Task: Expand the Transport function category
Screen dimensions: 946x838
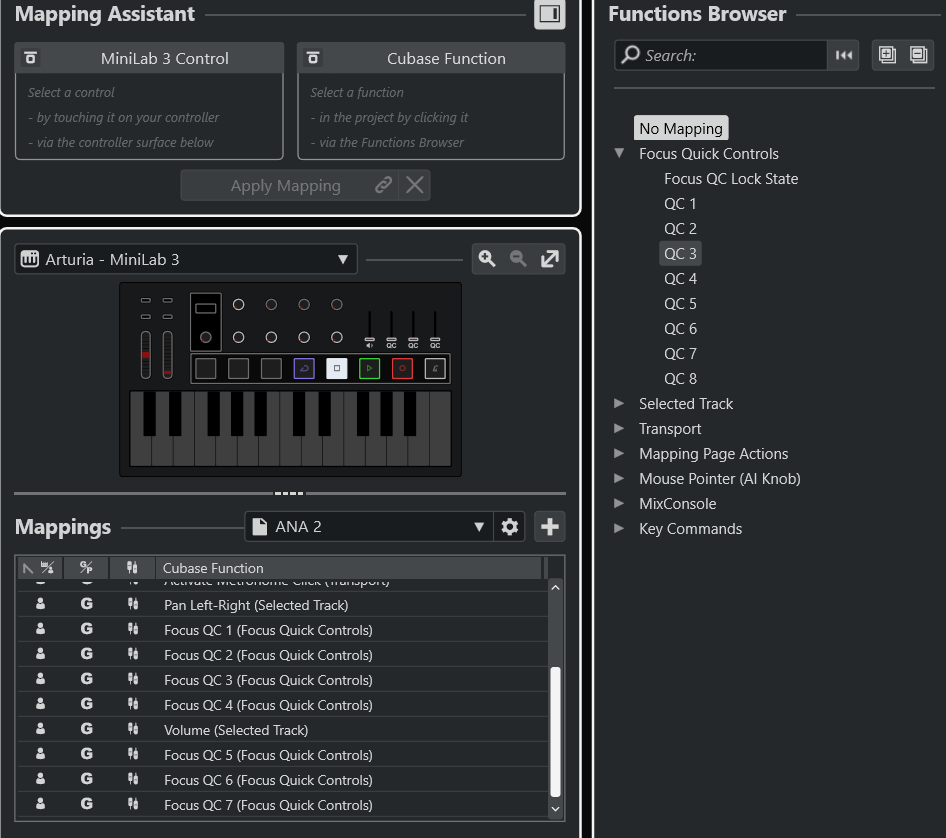Action: click(x=619, y=429)
